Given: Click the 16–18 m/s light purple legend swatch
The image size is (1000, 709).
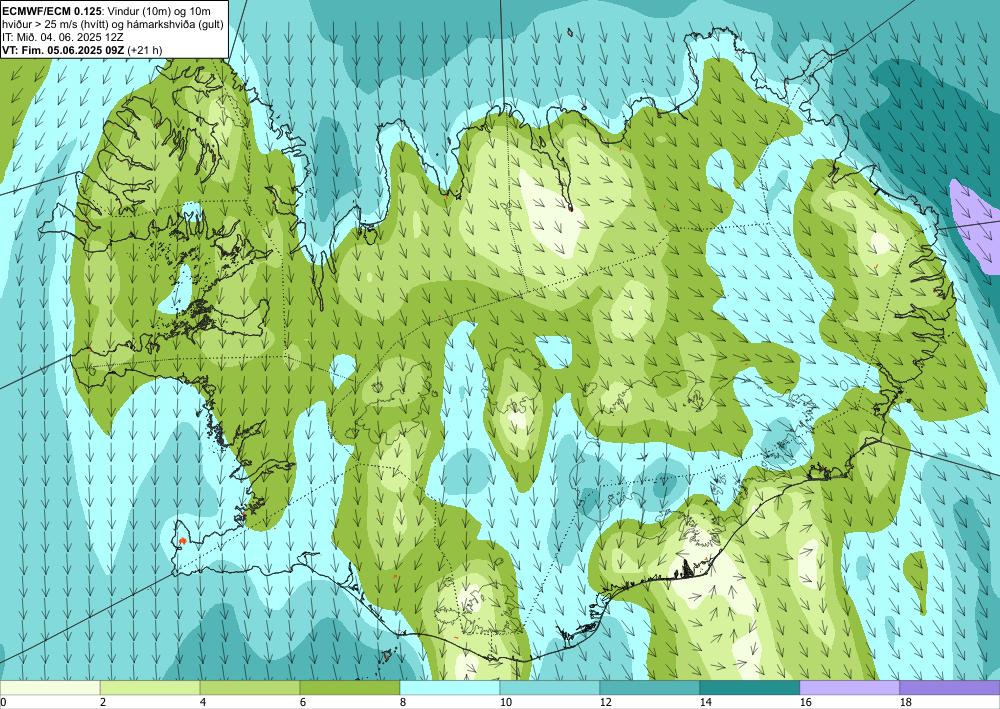Looking at the screenshot, I should tap(849, 688).
